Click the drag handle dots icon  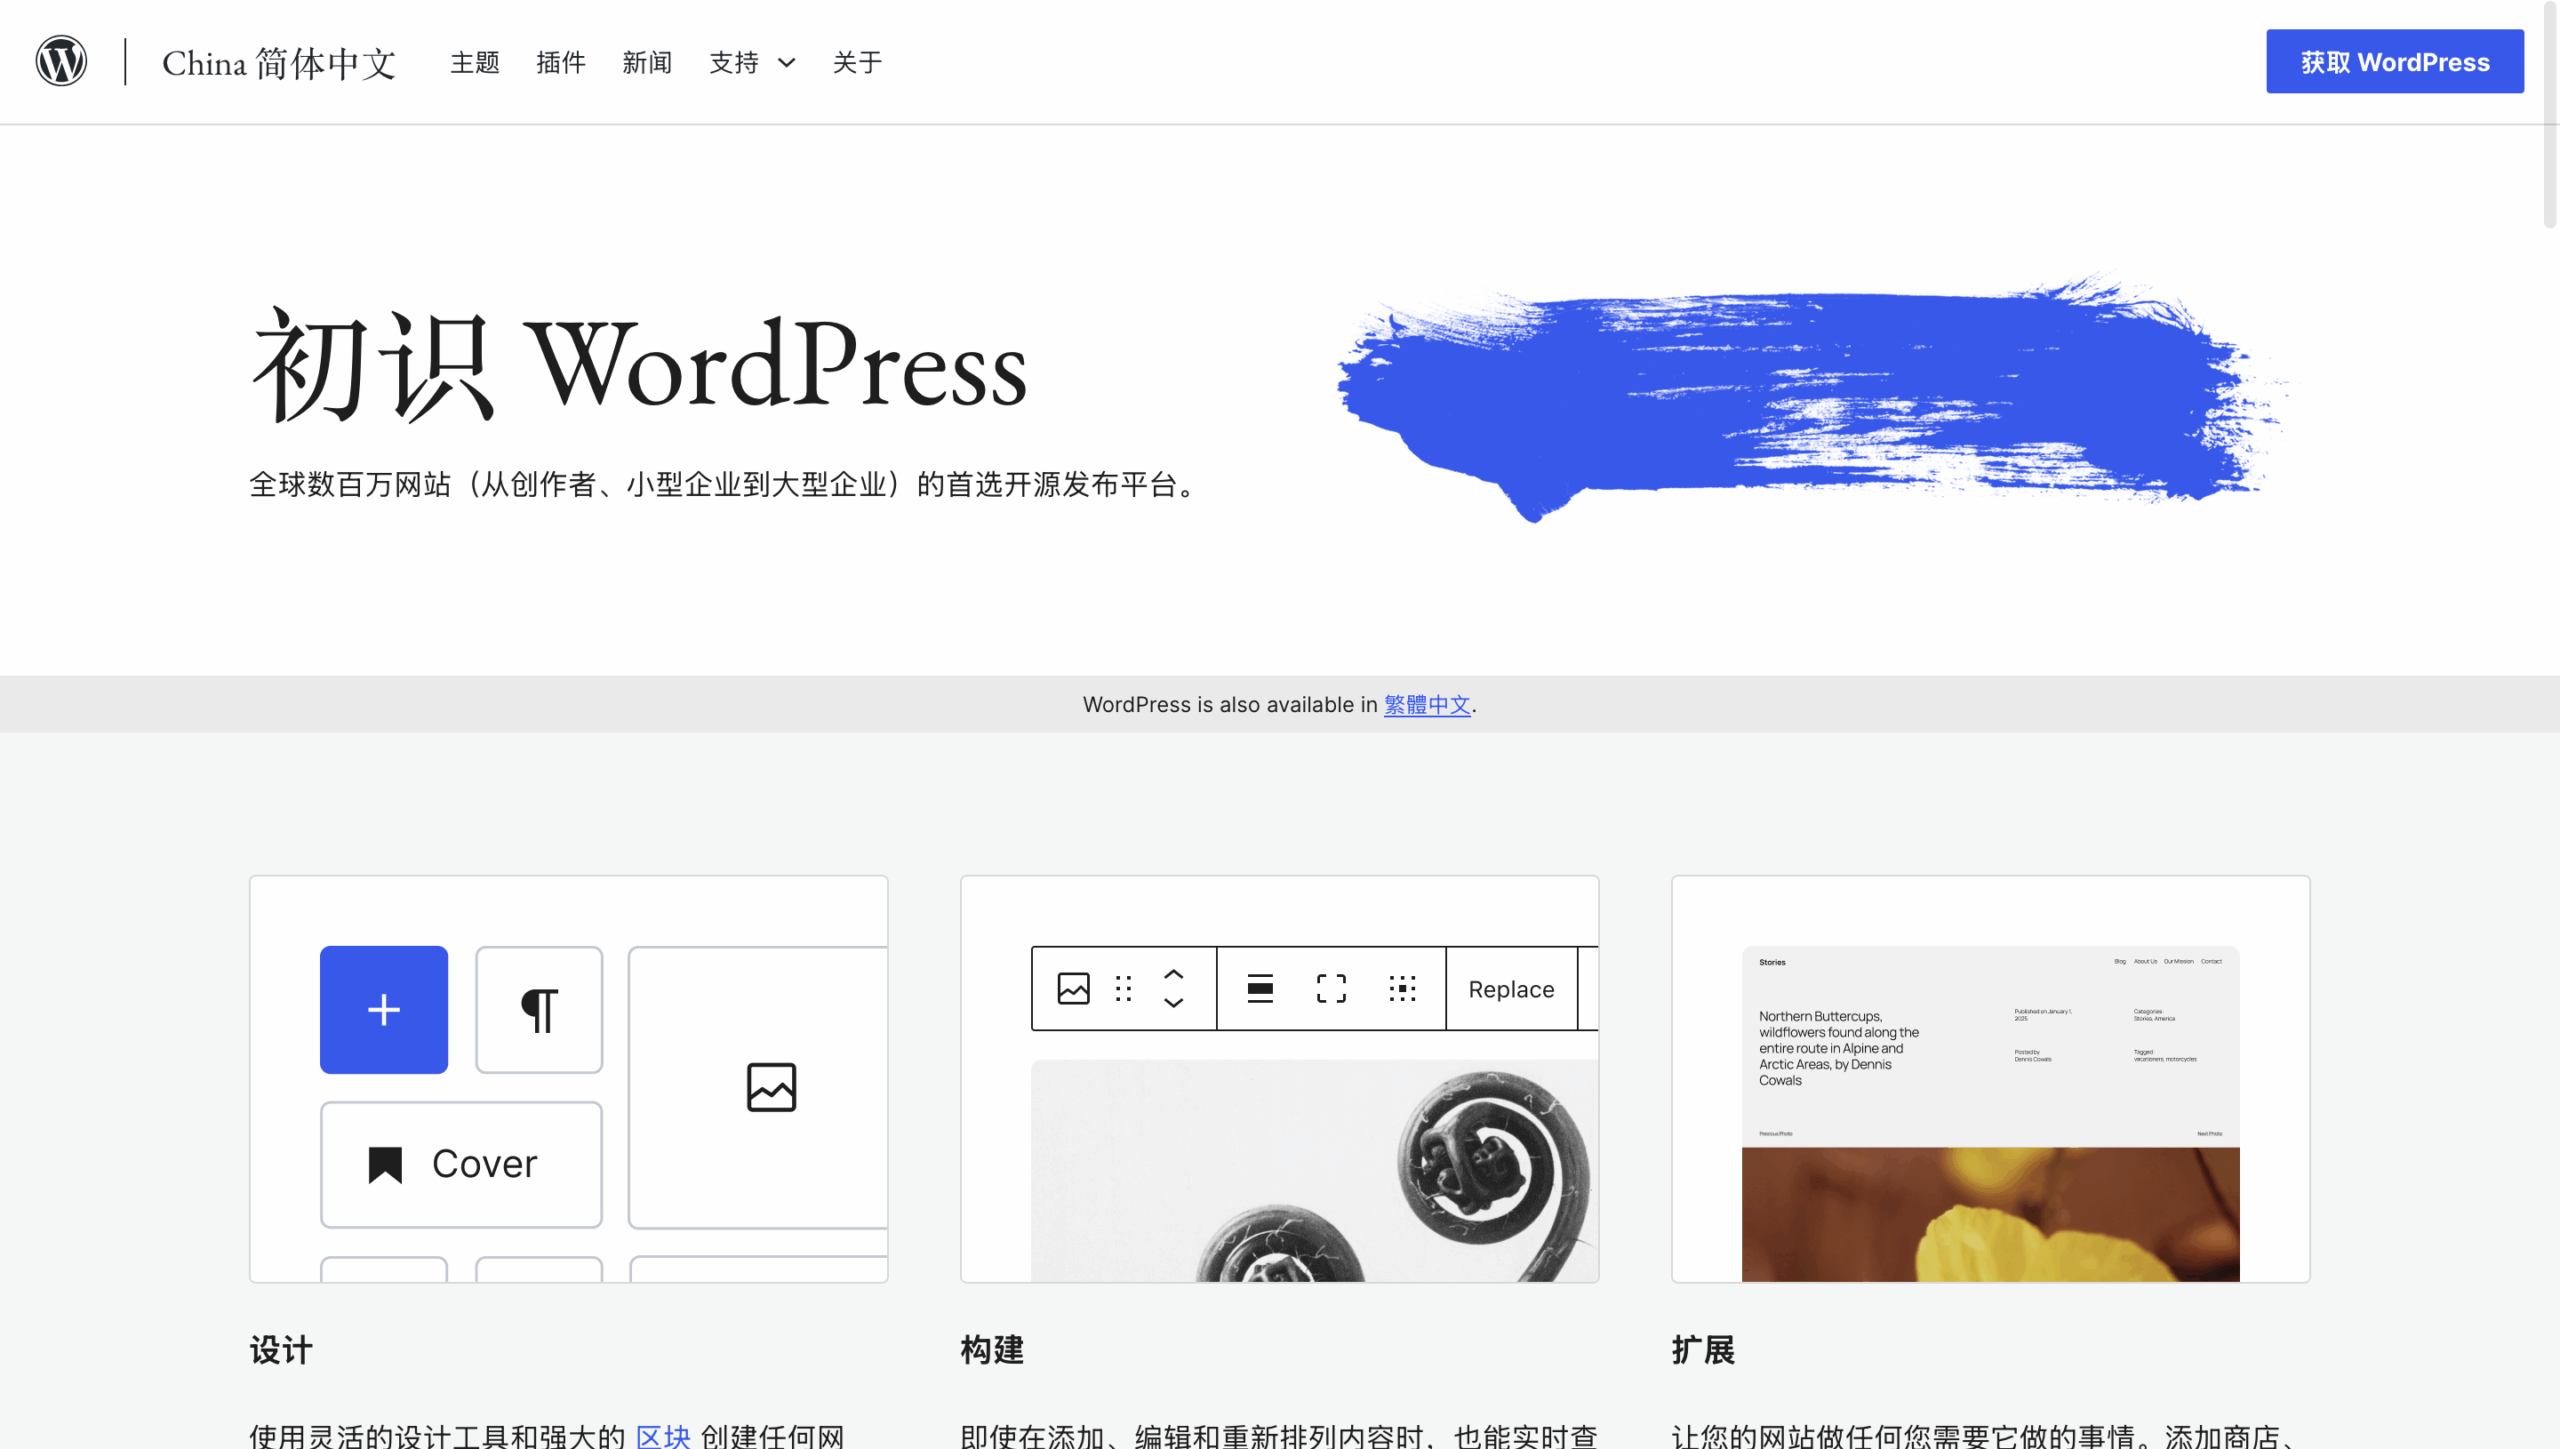tap(1123, 988)
